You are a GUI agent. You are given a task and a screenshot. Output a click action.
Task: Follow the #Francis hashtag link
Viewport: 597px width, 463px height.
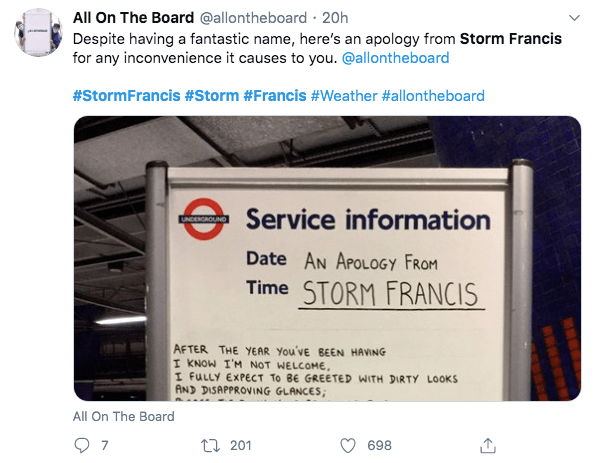click(275, 96)
